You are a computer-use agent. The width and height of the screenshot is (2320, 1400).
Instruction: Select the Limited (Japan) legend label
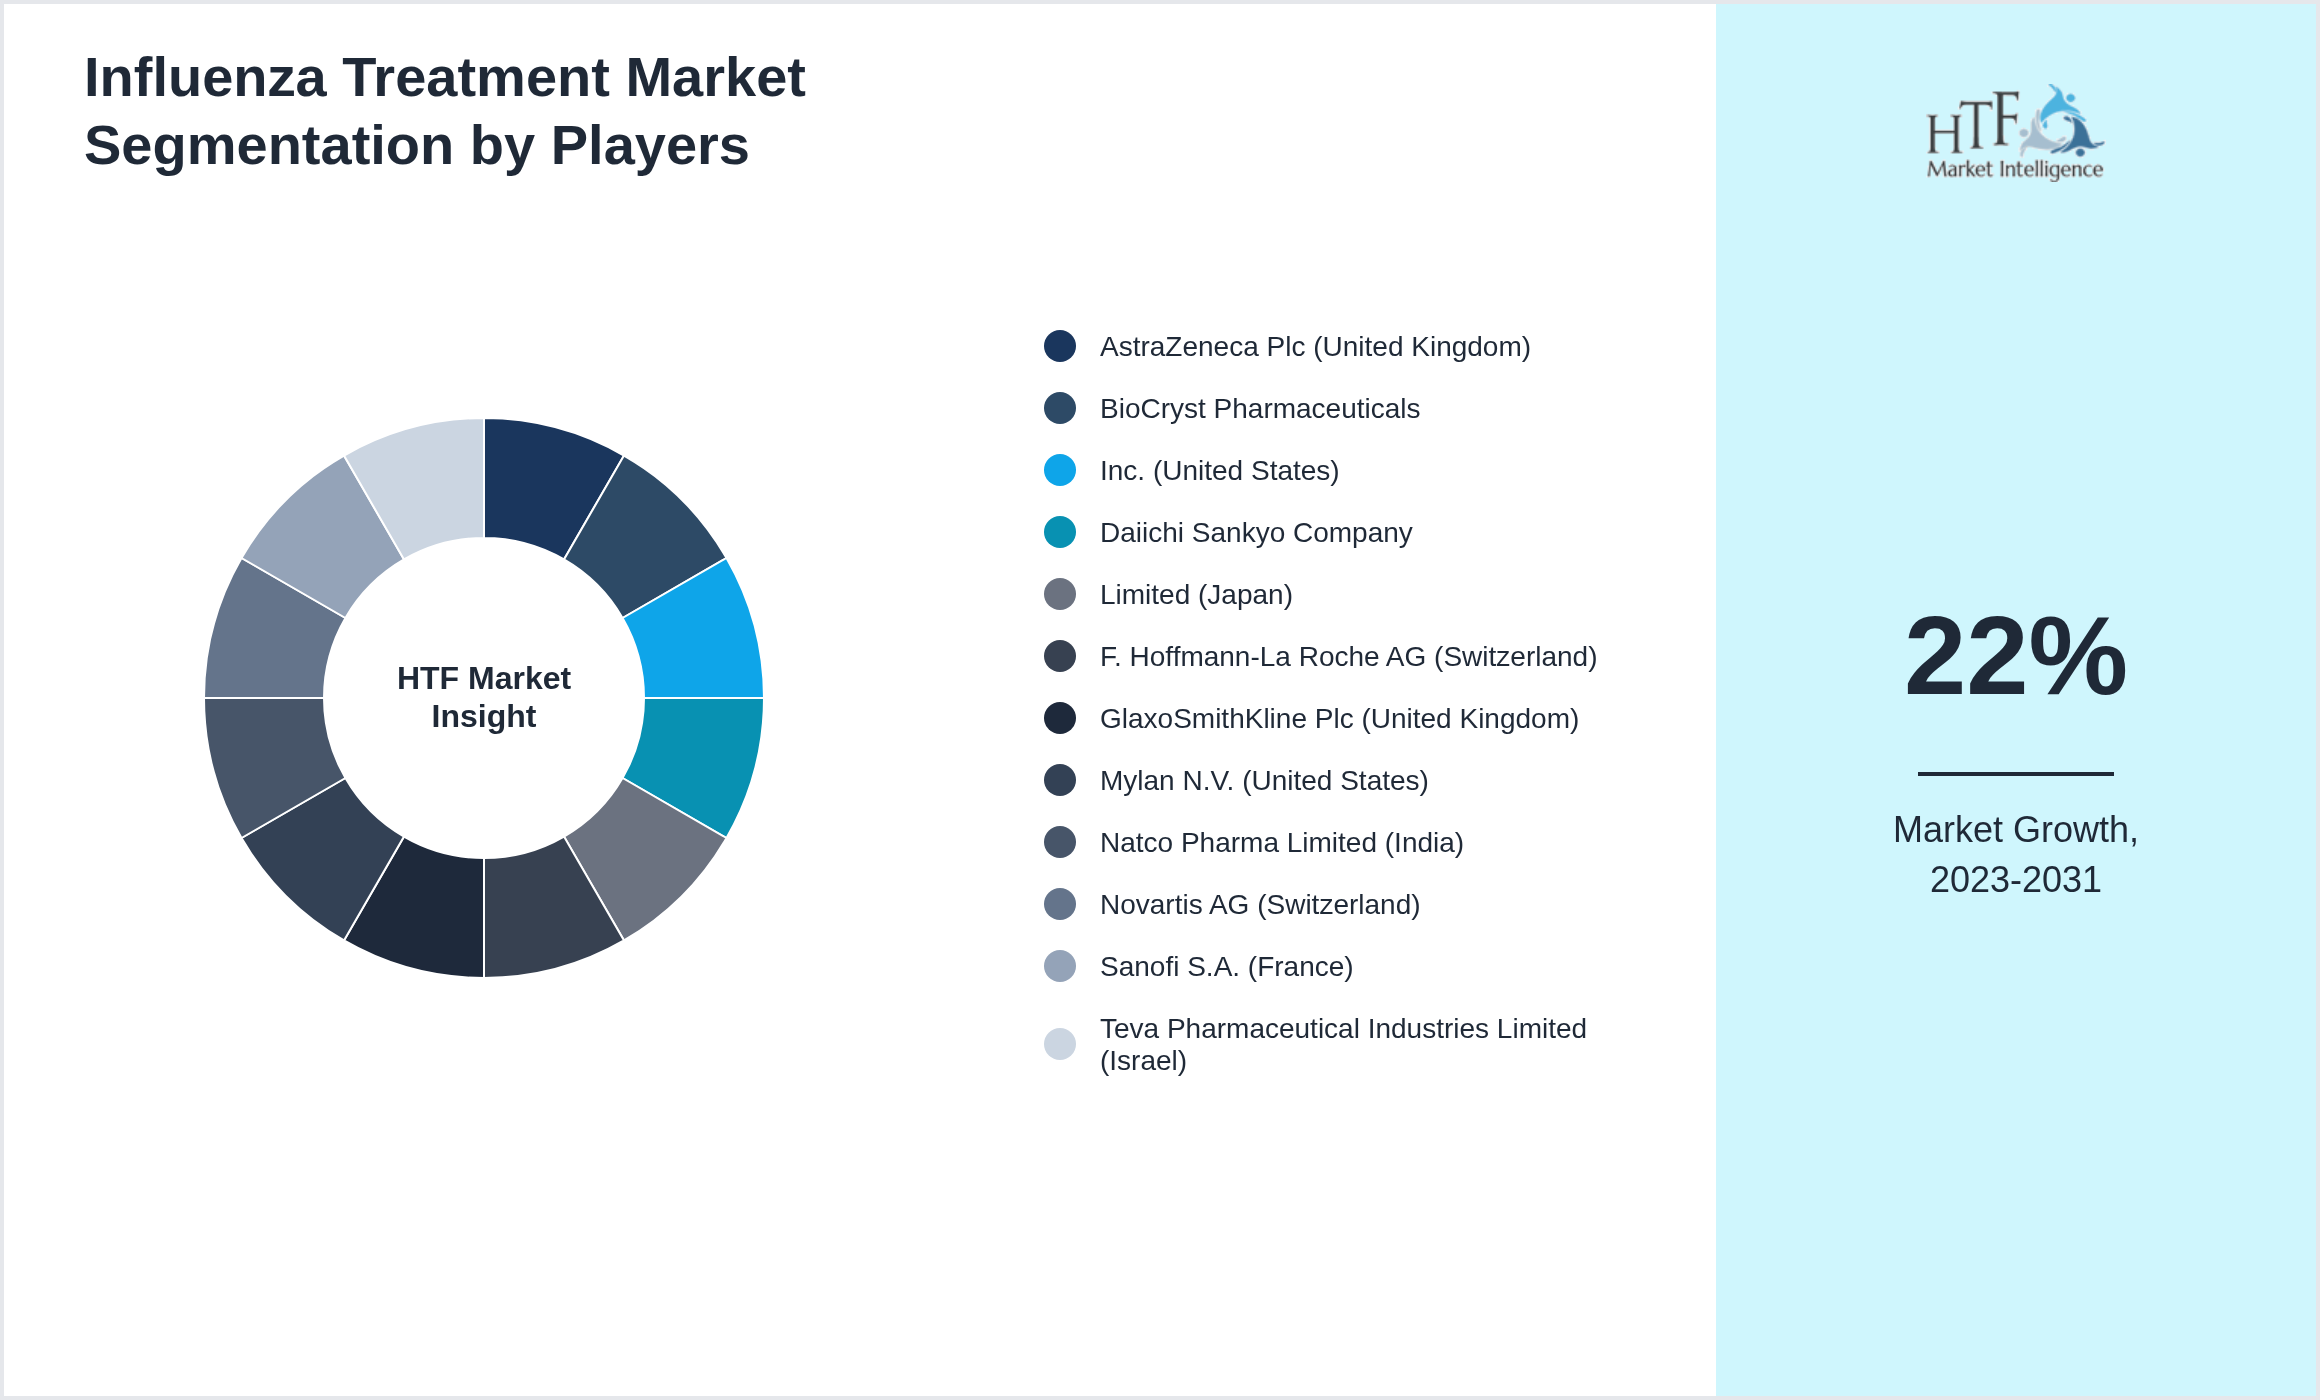[1196, 595]
